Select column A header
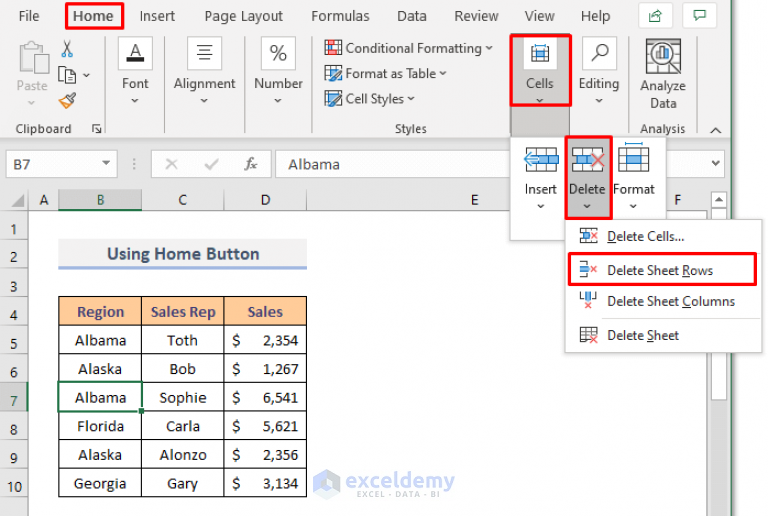768x516 pixels. [x=44, y=200]
